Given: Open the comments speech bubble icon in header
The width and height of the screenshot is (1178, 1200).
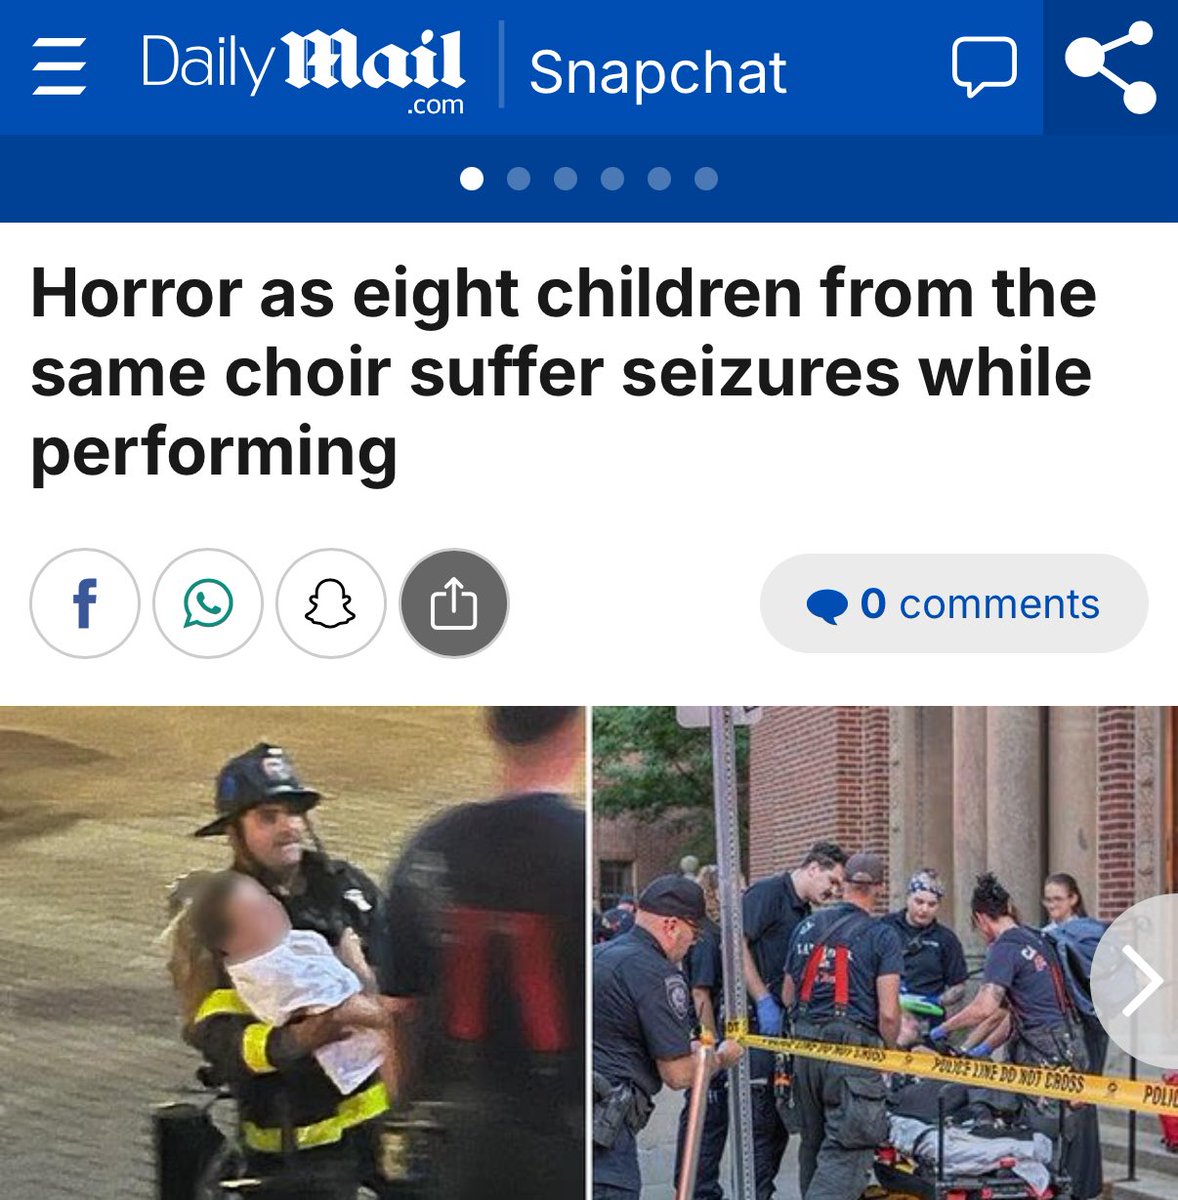Looking at the screenshot, I should [984, 68].
